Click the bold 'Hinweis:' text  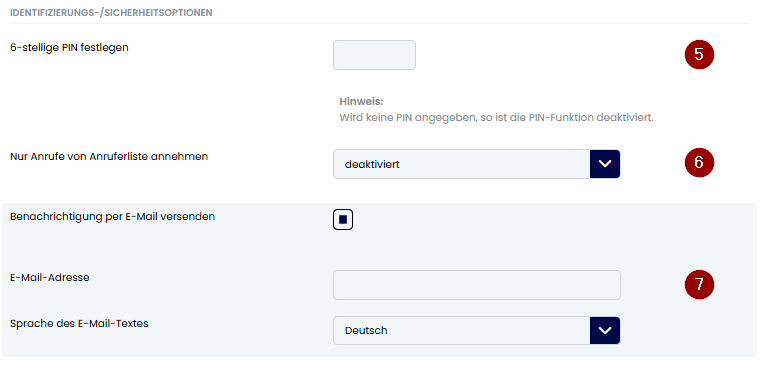click(361, 102)
